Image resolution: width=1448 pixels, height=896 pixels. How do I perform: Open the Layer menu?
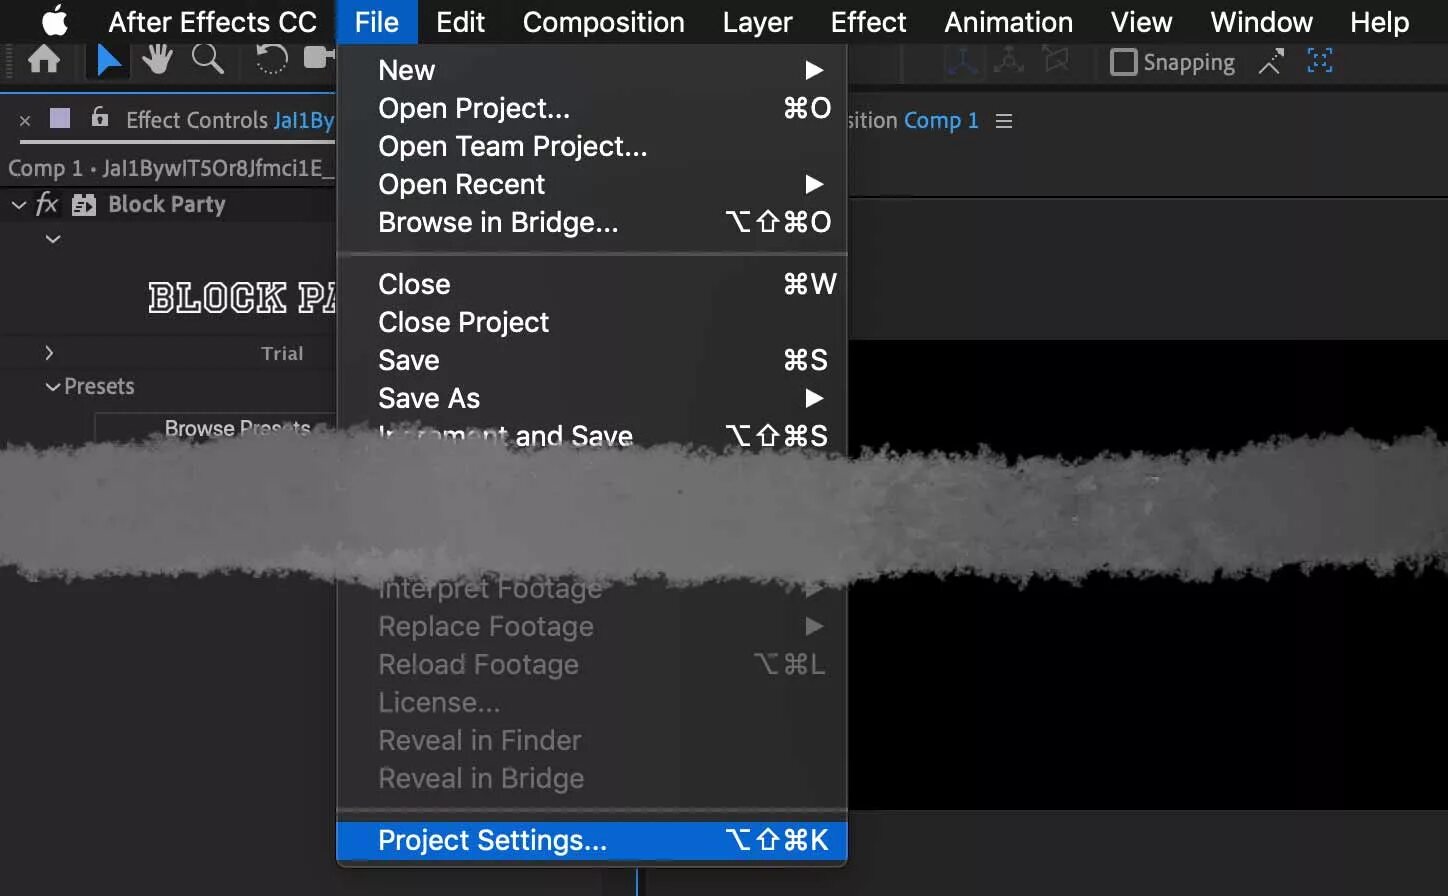click(x=757, y=22)
